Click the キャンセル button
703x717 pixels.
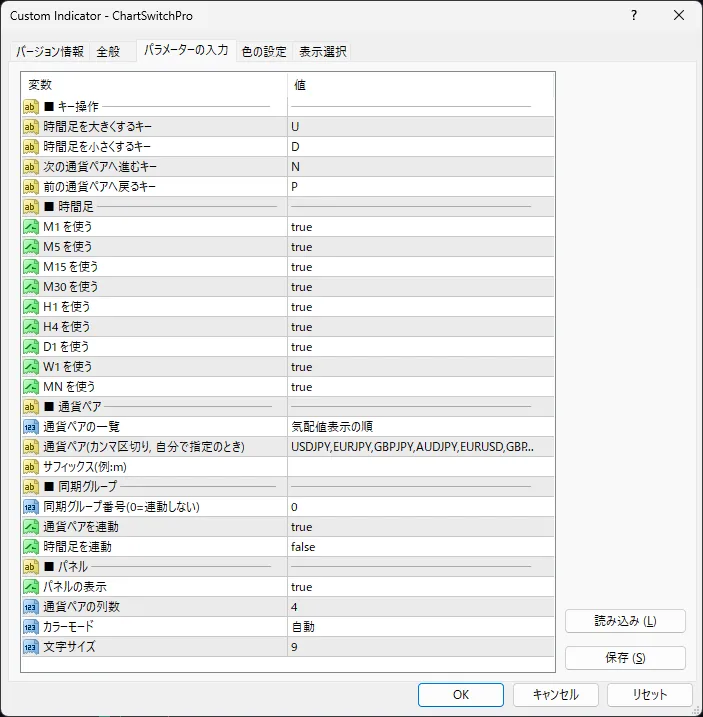tap(556, 695)
